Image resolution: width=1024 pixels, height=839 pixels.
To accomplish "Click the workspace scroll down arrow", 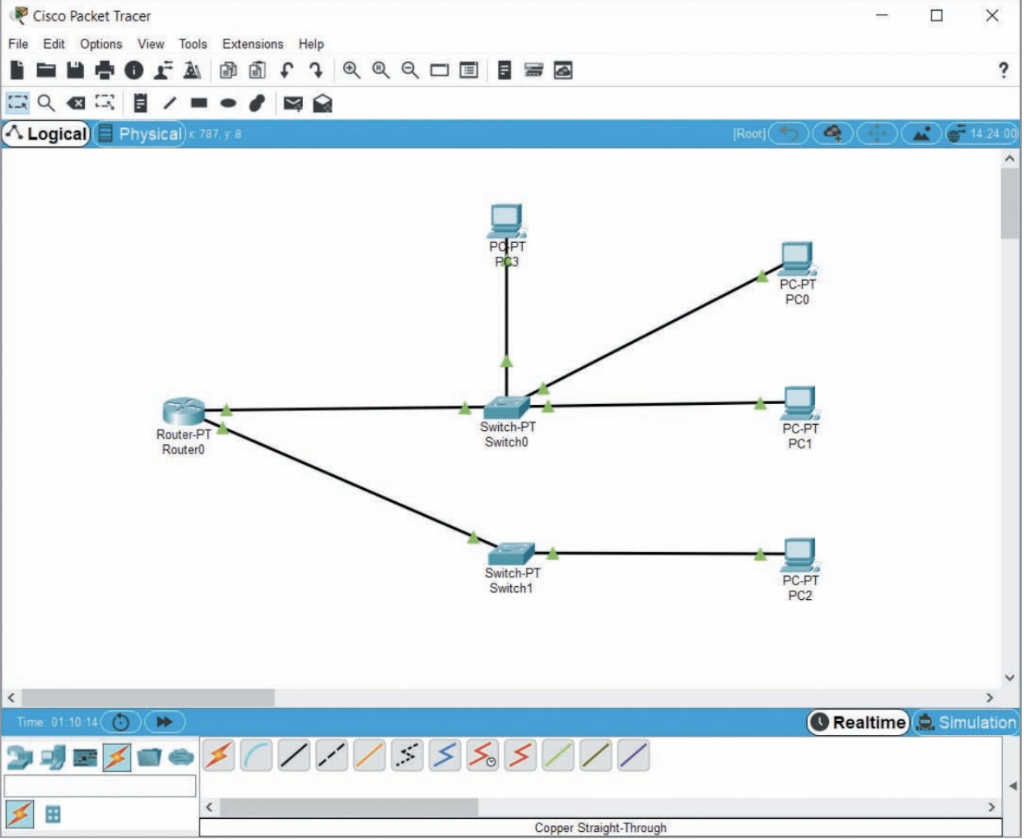I will tap(1010, 678).
